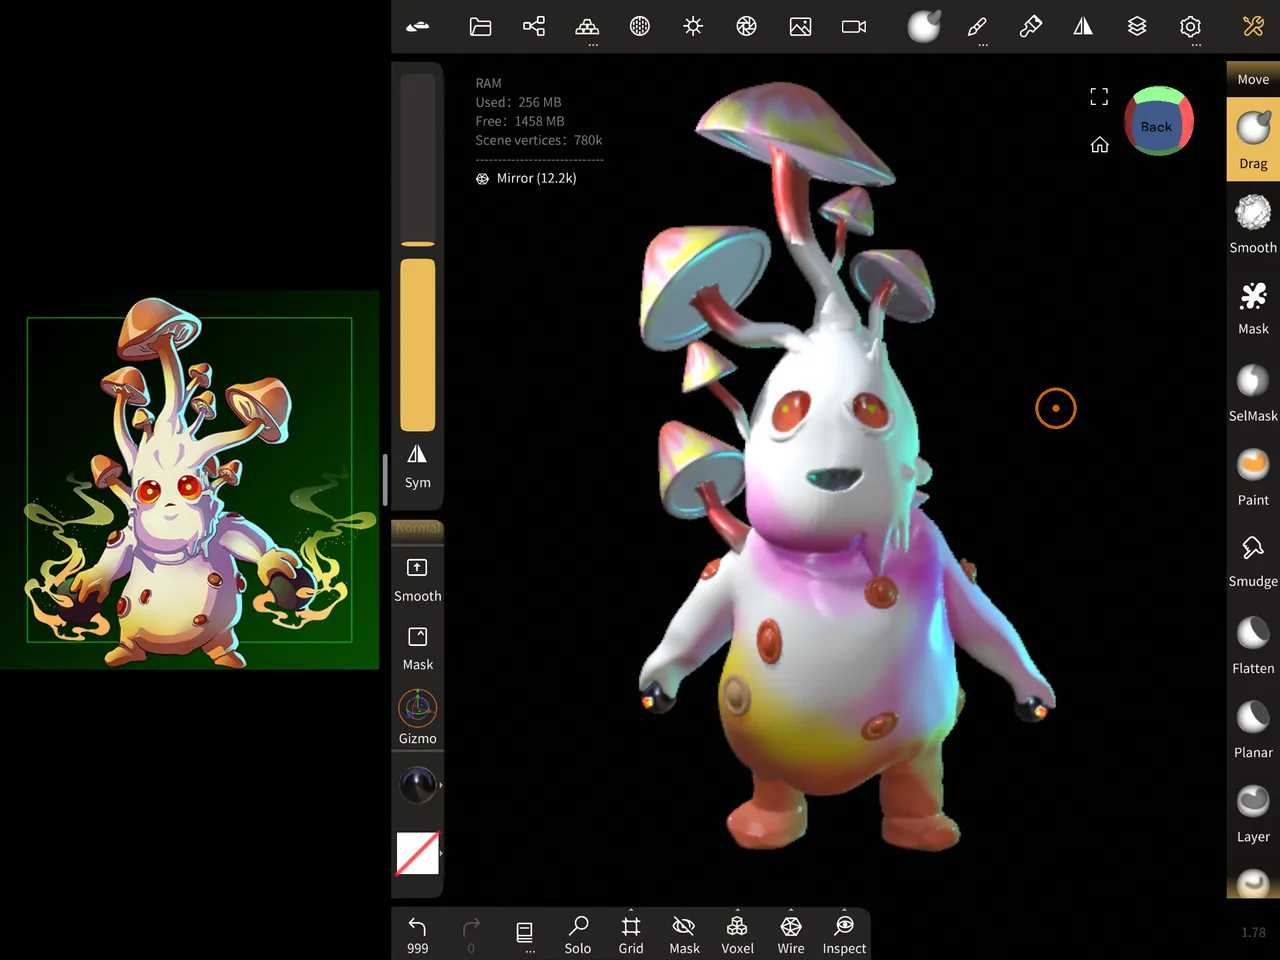Select the Planar tool
The image size is (1280, 960).
click(1253, 729)
